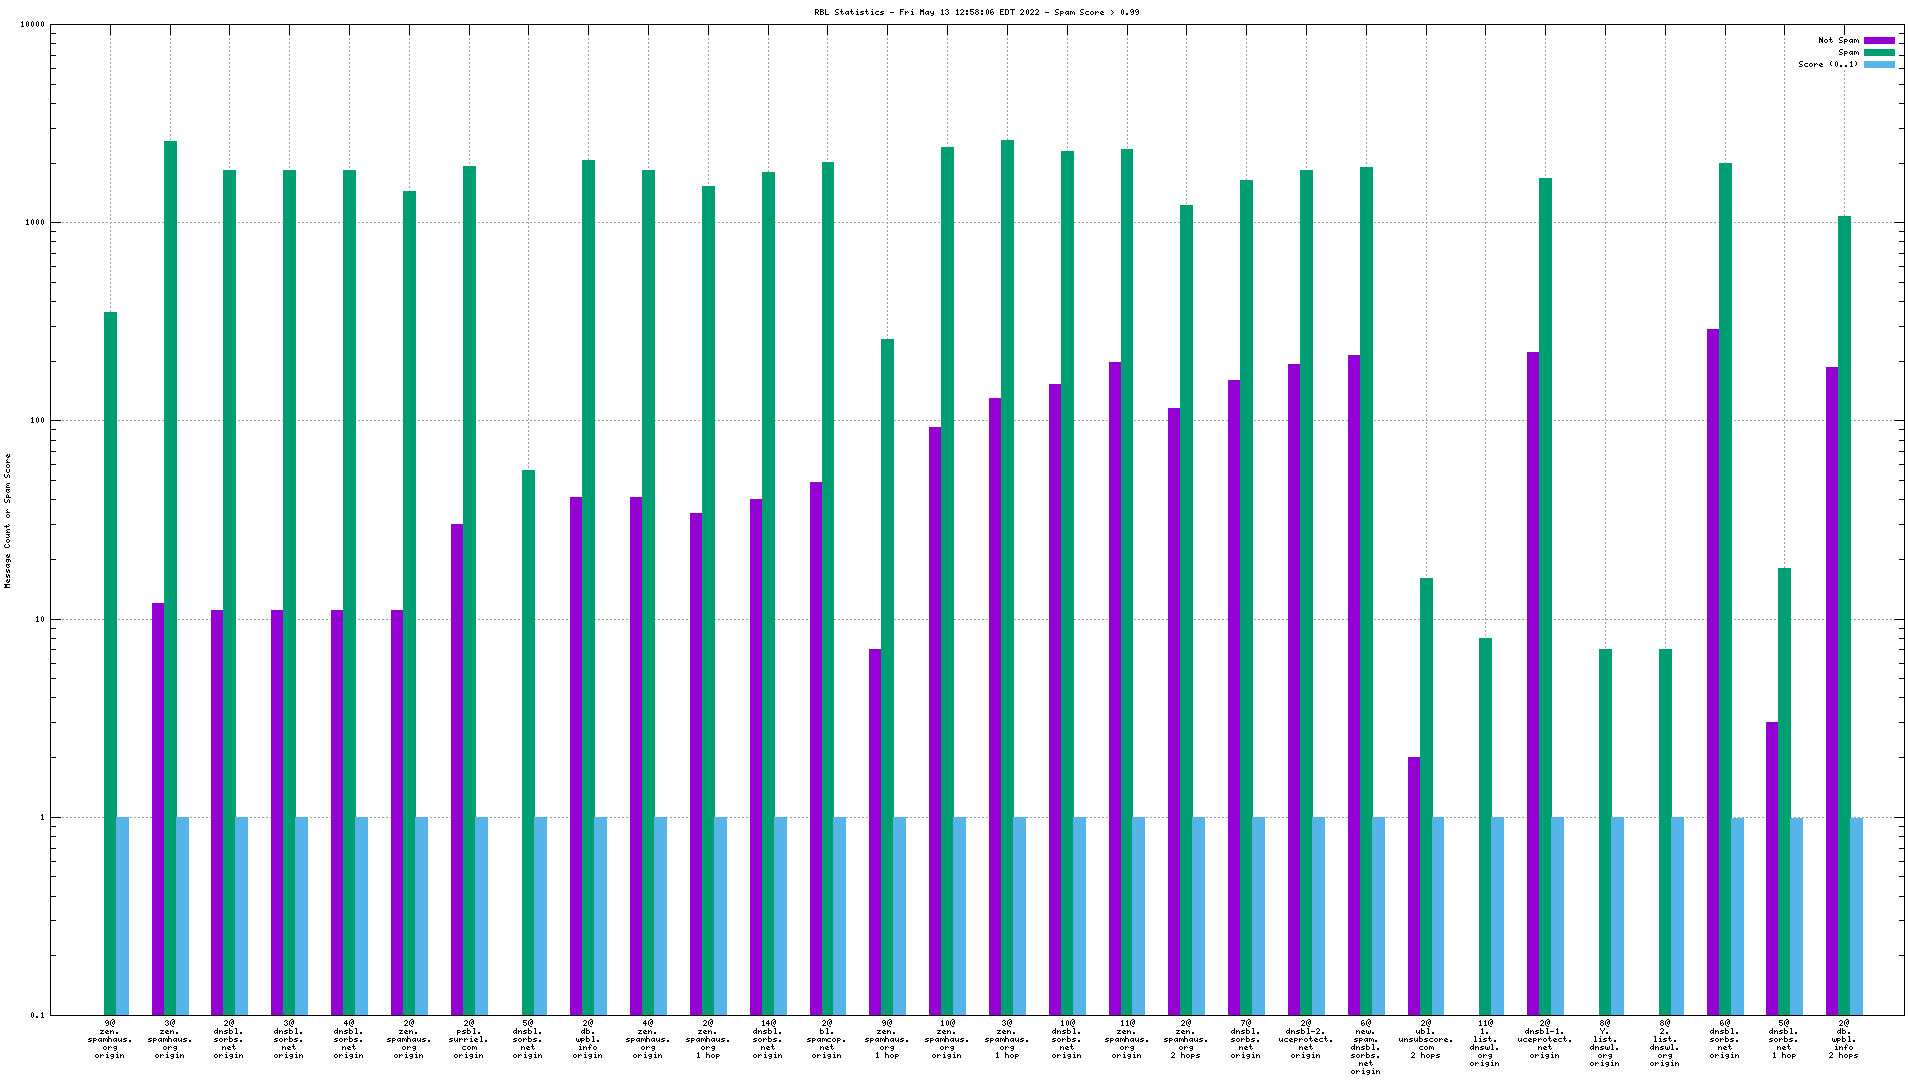This screenshot has width=1920, height=1080.
Task: Click the RBL Statistics chart title
Action: [x=976, y=13]
